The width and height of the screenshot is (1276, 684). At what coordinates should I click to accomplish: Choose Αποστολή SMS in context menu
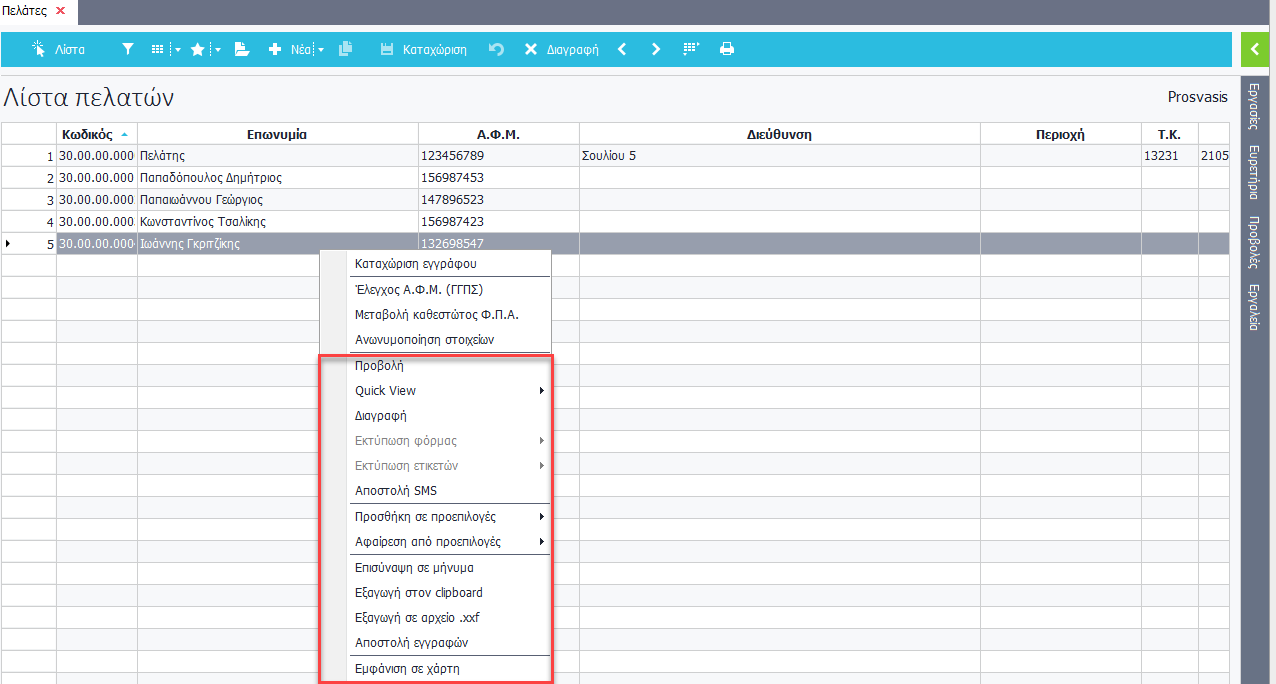coord(396,491)
